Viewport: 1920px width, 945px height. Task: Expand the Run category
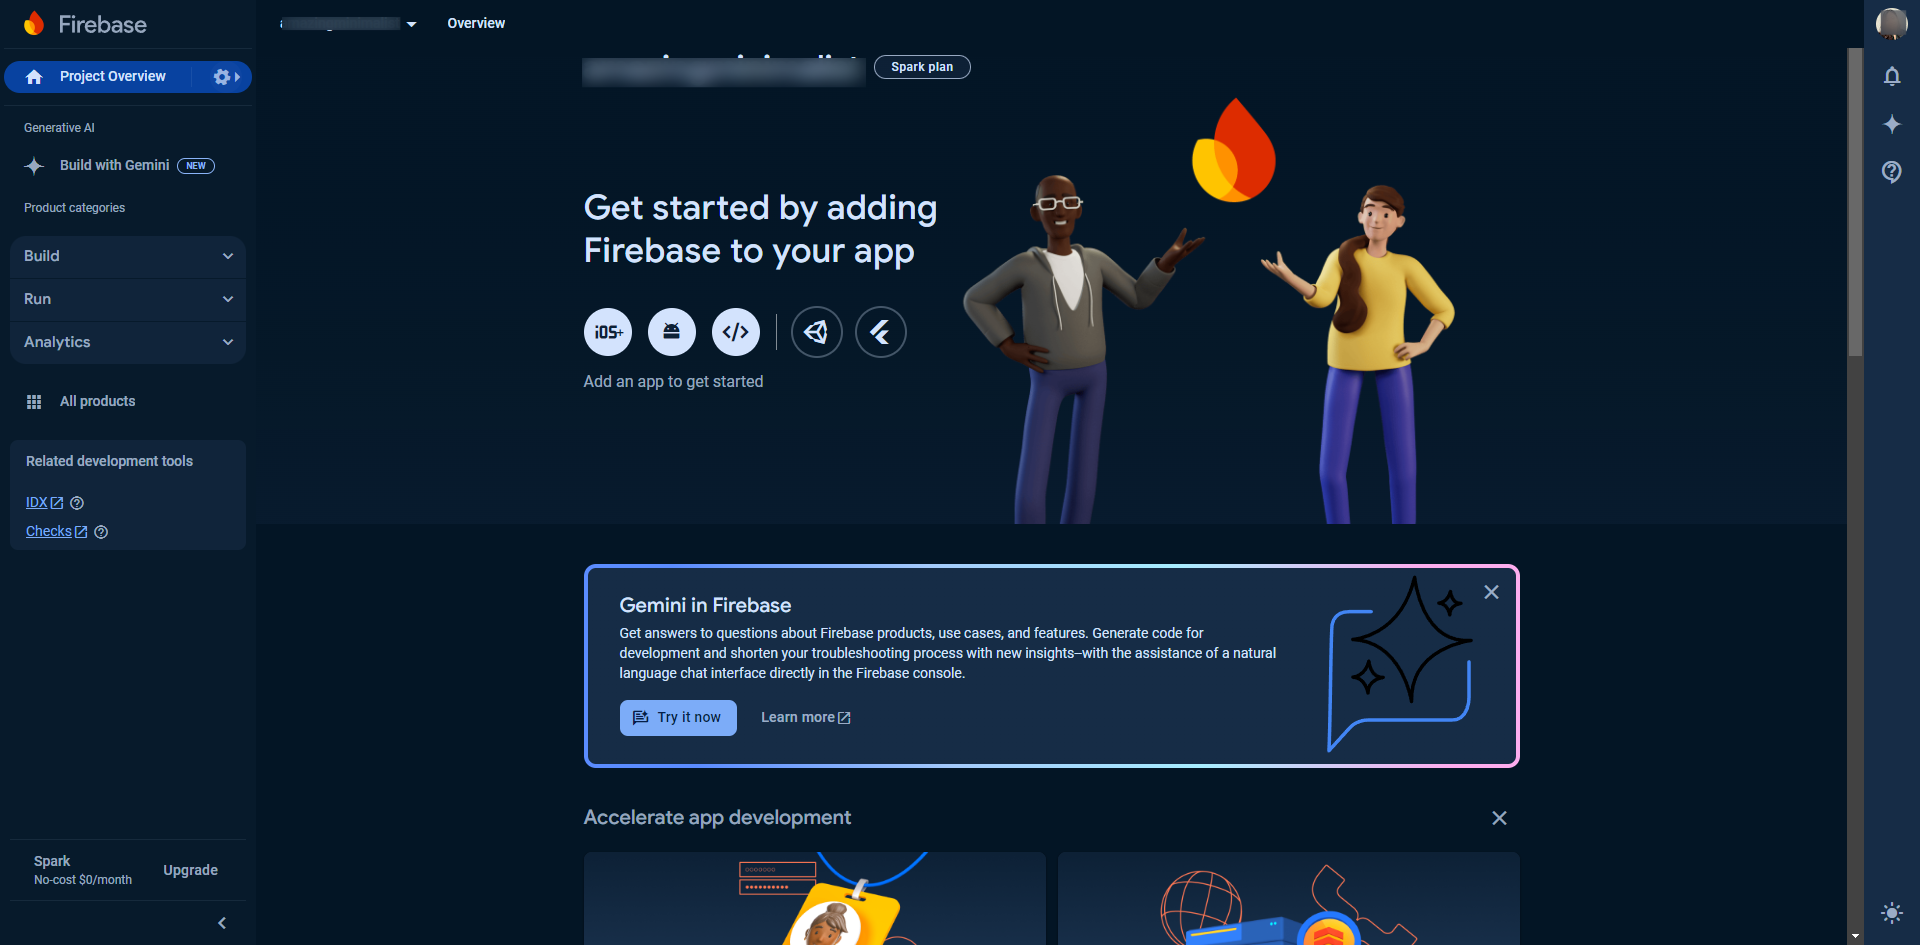128,299
